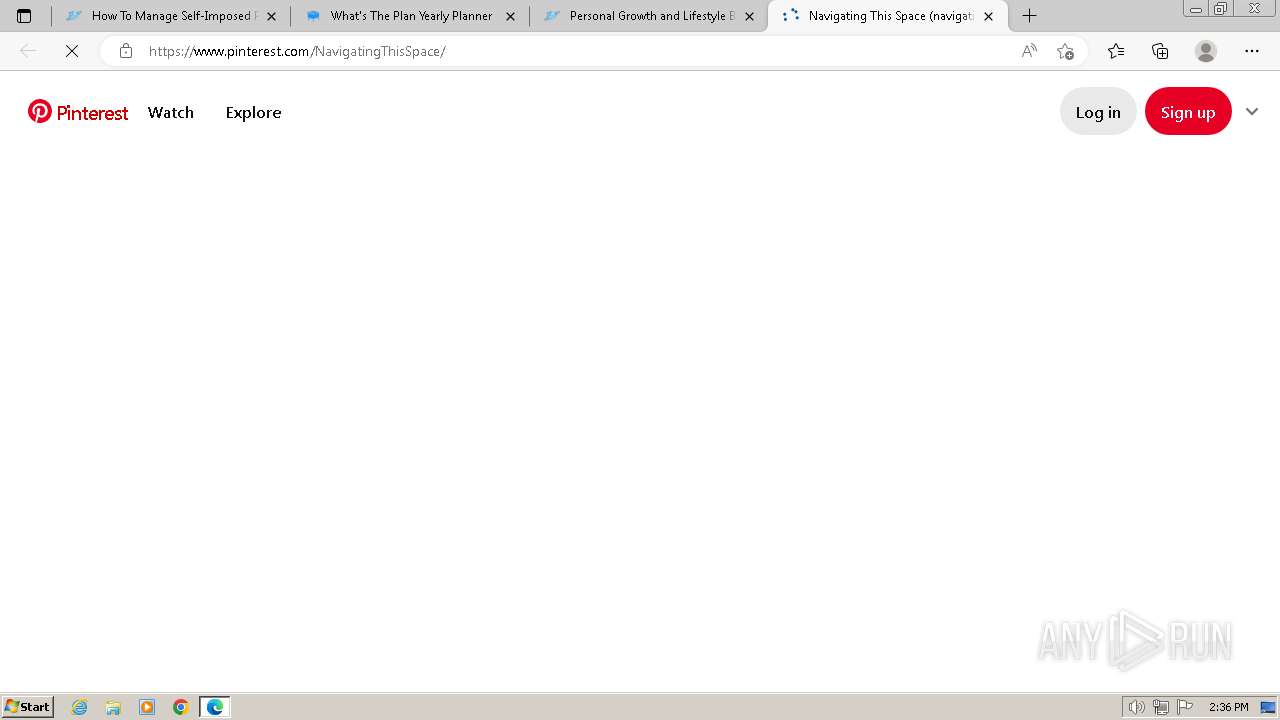Switch to Personal Growth and Lifestyle tab
The height and width of the screenshot is (720, 1280).
pyautogui.click(x=650, y=16)
